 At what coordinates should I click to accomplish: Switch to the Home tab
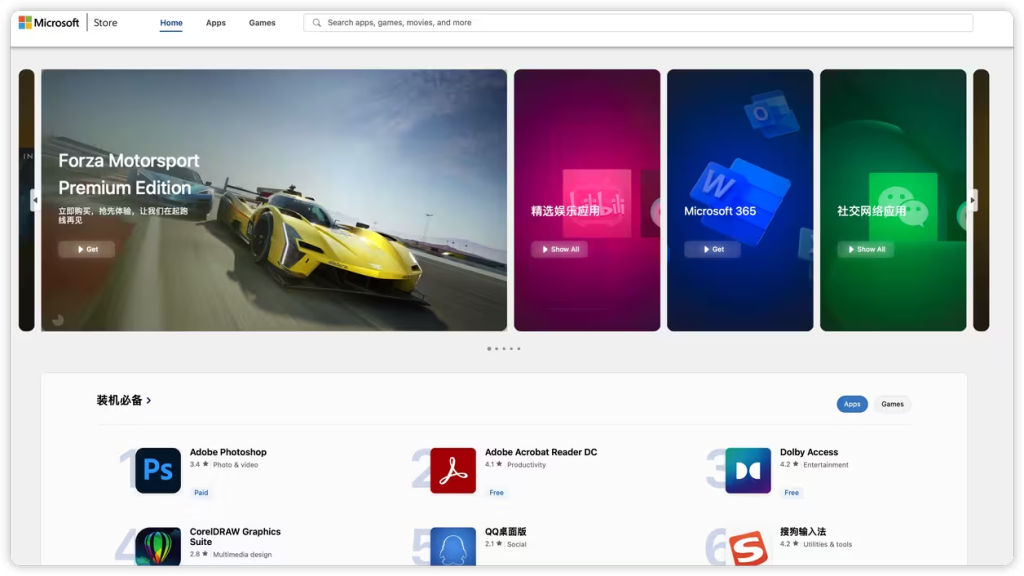pyautogui.click(x=171, y=23)
